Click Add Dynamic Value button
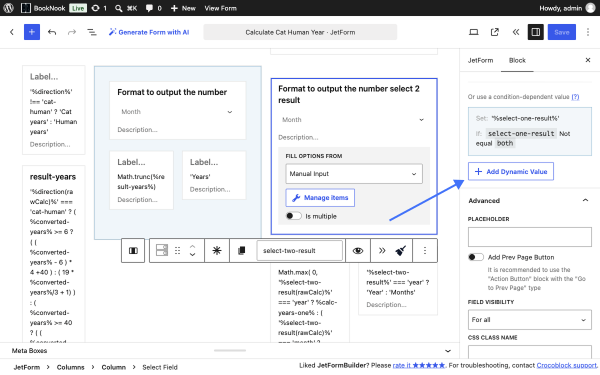600x375 pixels. (510, 171)
